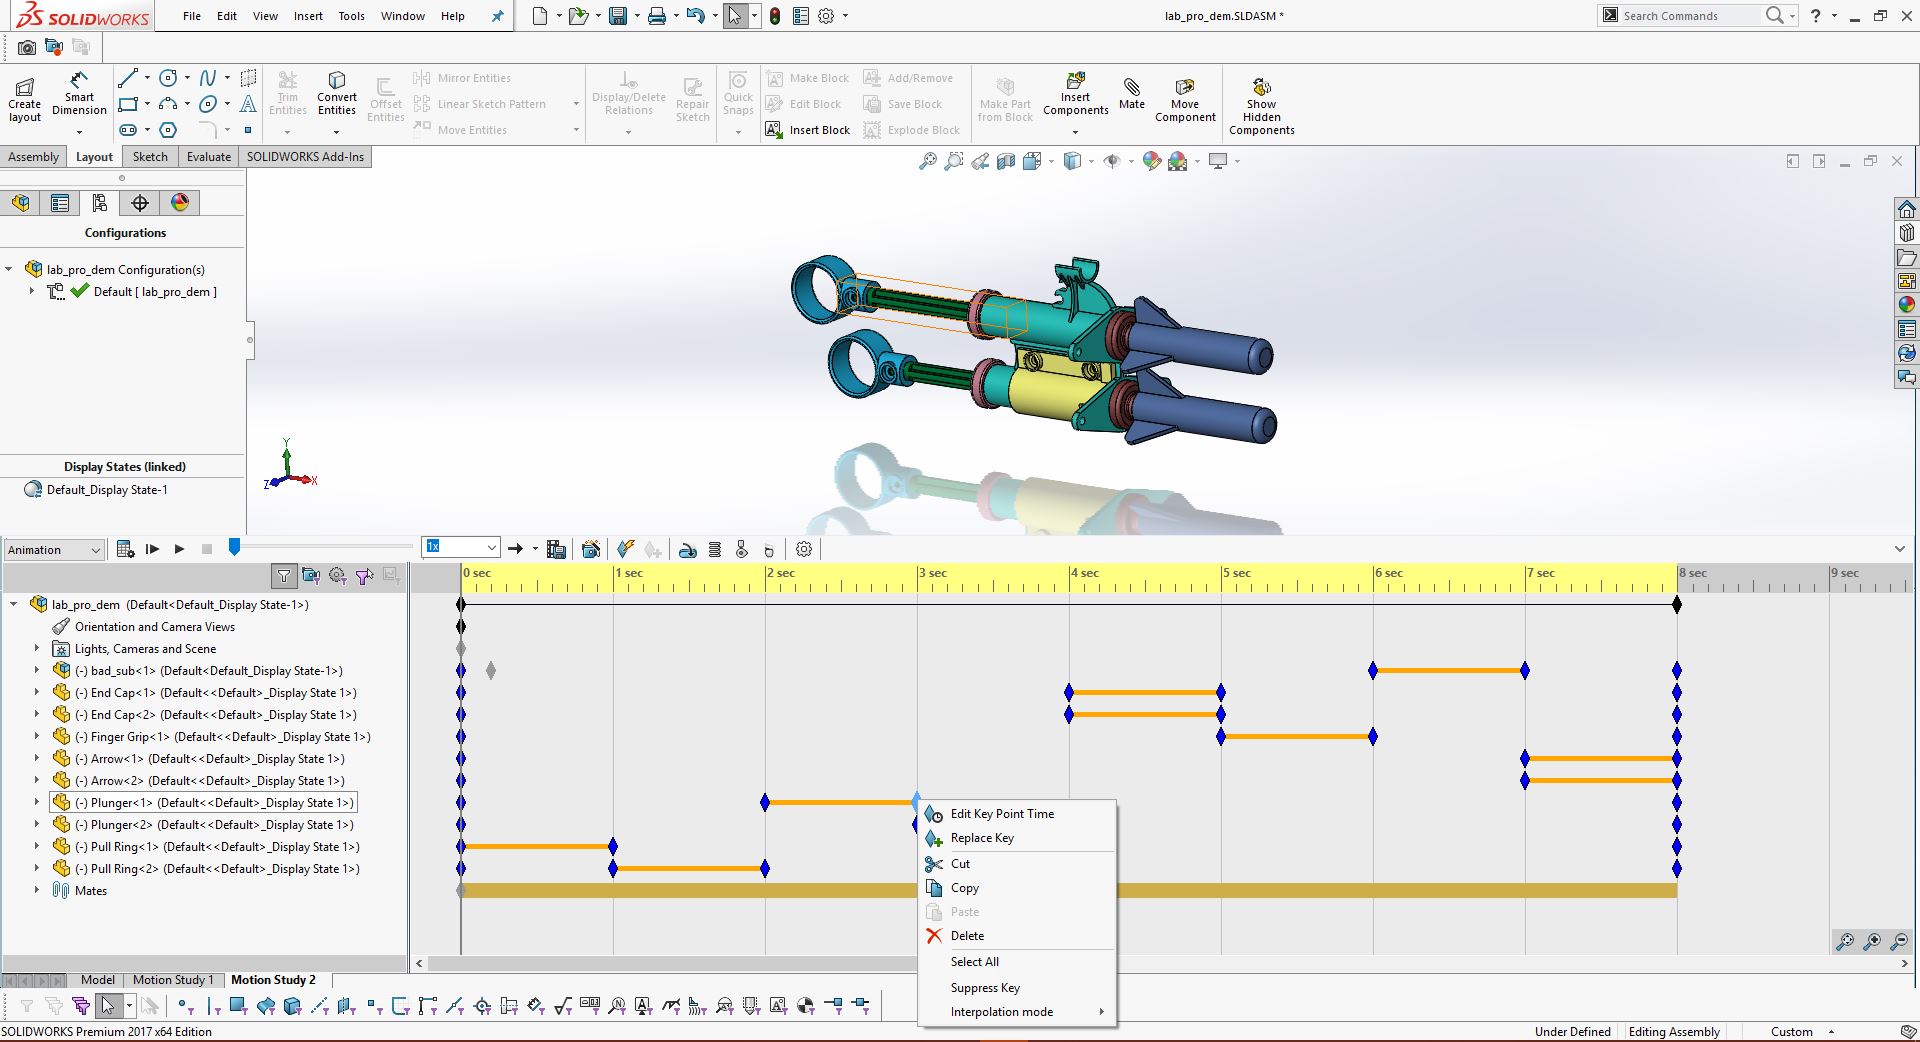
Task: Click the Calculate motion study icon
Action: click(x=125, y=549)
